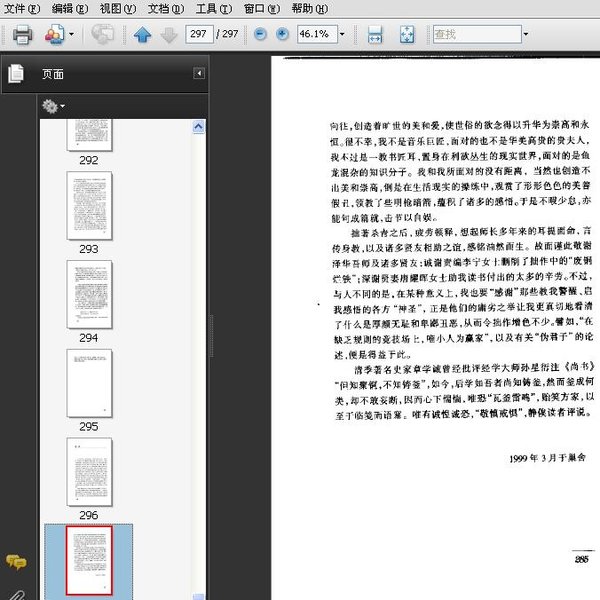Open the 文件 (File) menu
This screenshot has height=600, width=600.
[21, 8]
